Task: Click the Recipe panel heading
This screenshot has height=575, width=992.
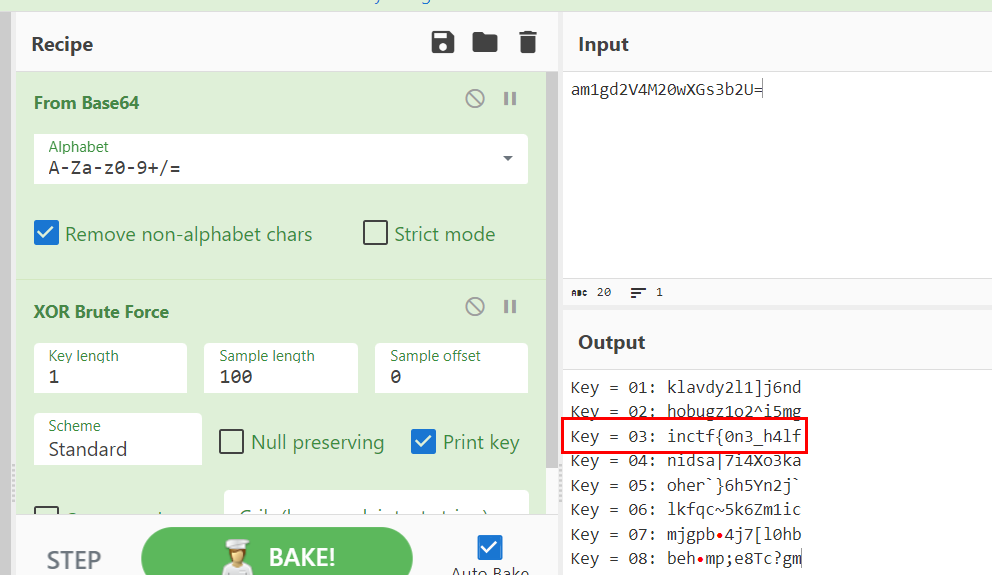Action: coord(62,44)
